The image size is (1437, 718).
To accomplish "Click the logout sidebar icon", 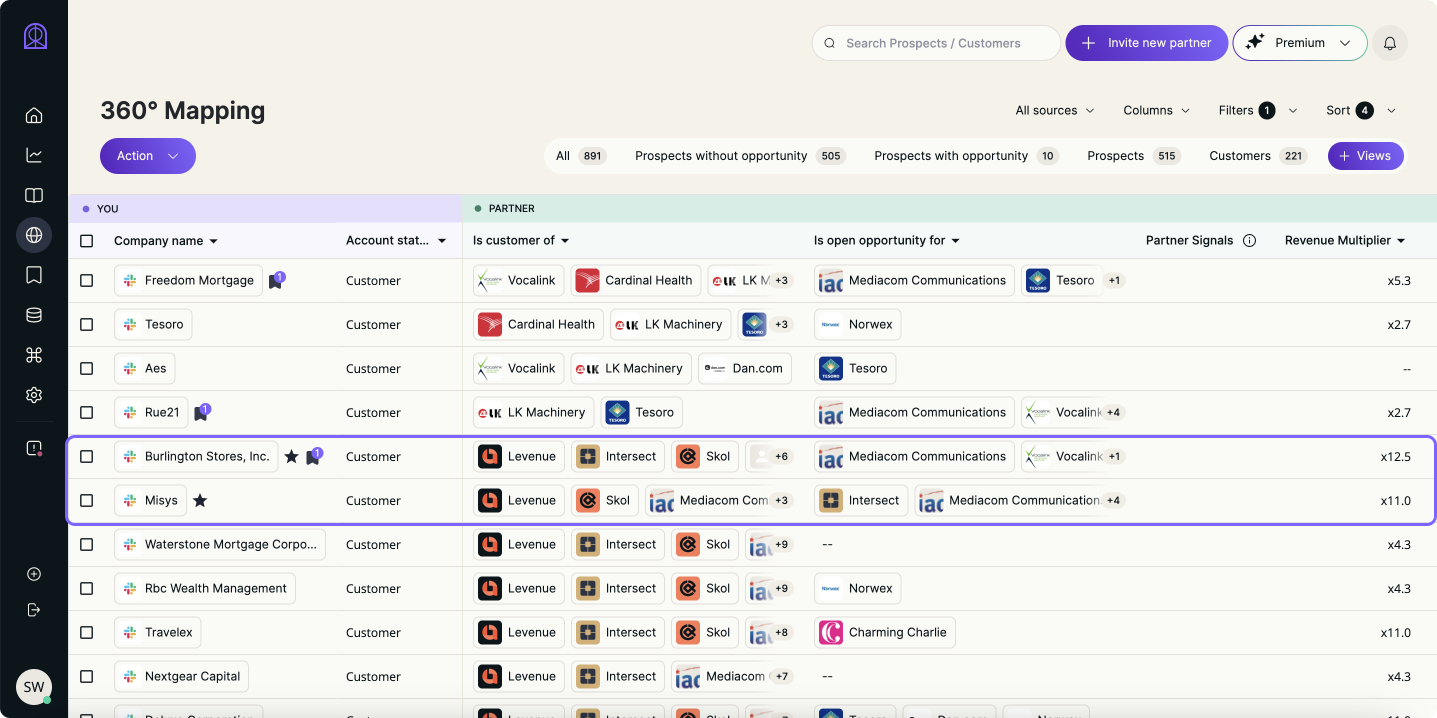I will point(34,609).
